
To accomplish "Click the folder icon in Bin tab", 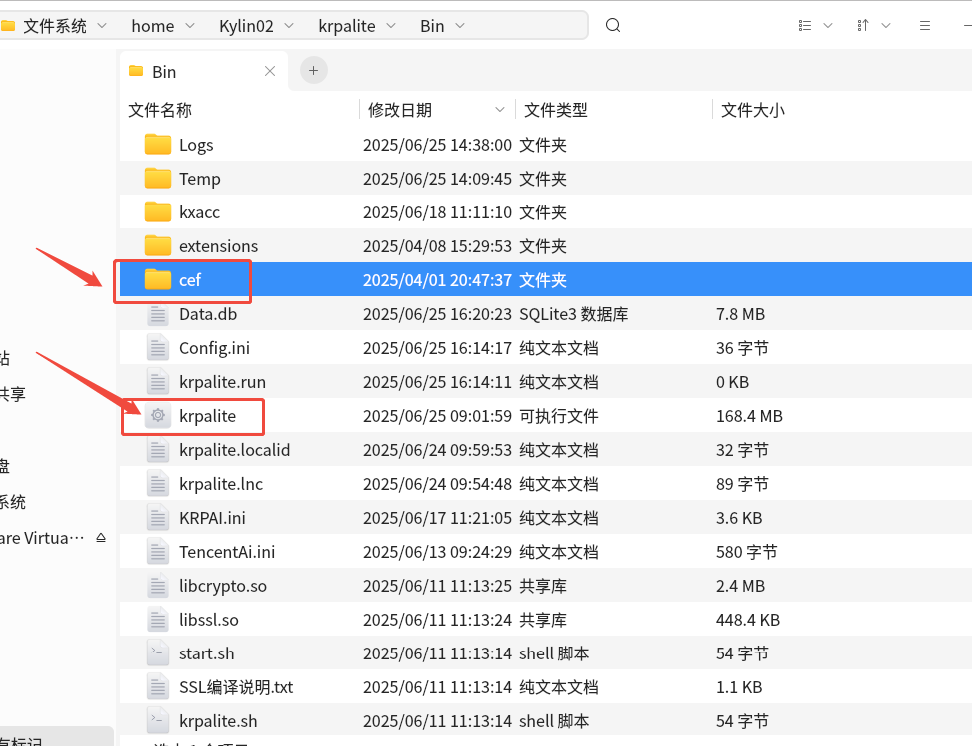I will 136,71.
